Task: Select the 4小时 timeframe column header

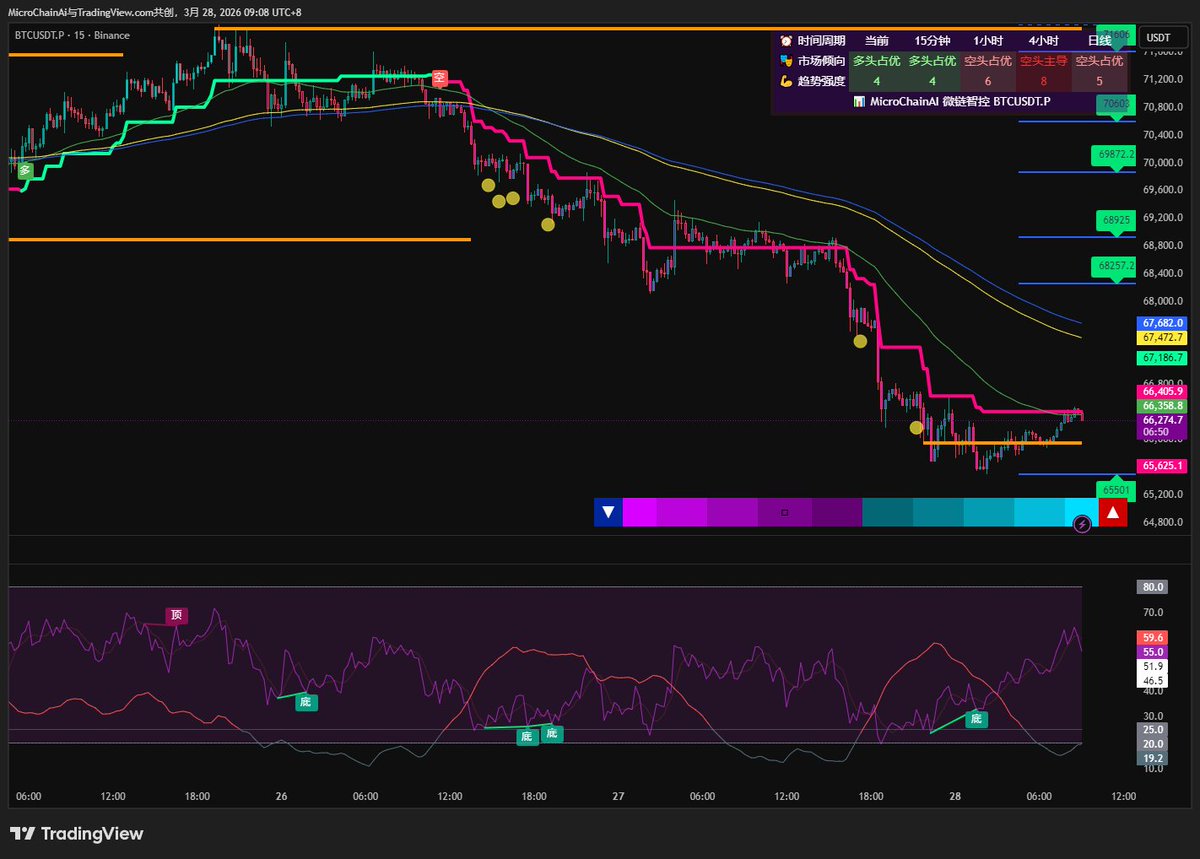Action: point(1043,41)
